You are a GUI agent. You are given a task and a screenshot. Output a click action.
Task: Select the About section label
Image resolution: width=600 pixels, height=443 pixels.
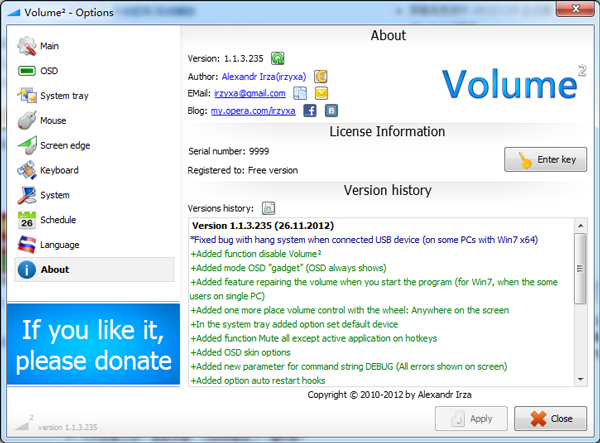pos(55,270)
